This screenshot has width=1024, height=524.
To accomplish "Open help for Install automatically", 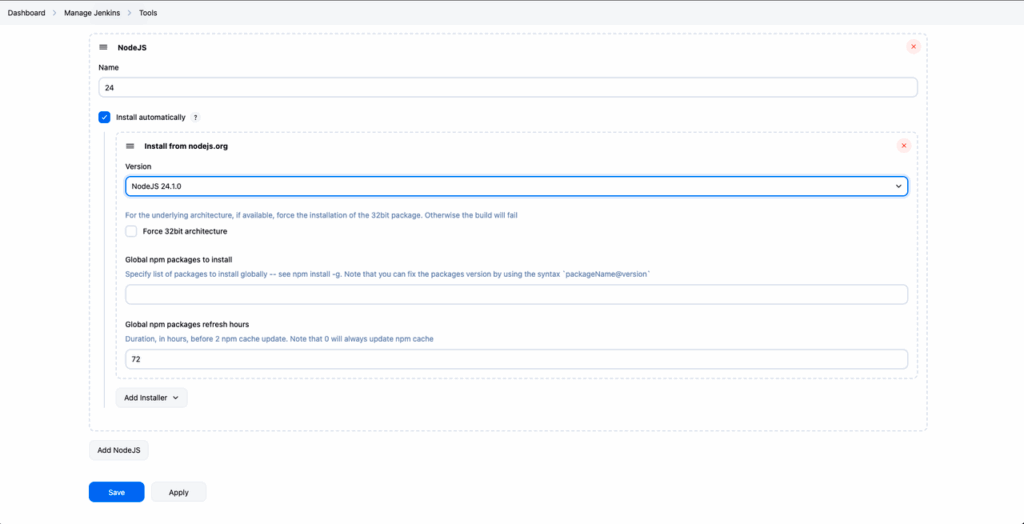I will tap(195, 118).
